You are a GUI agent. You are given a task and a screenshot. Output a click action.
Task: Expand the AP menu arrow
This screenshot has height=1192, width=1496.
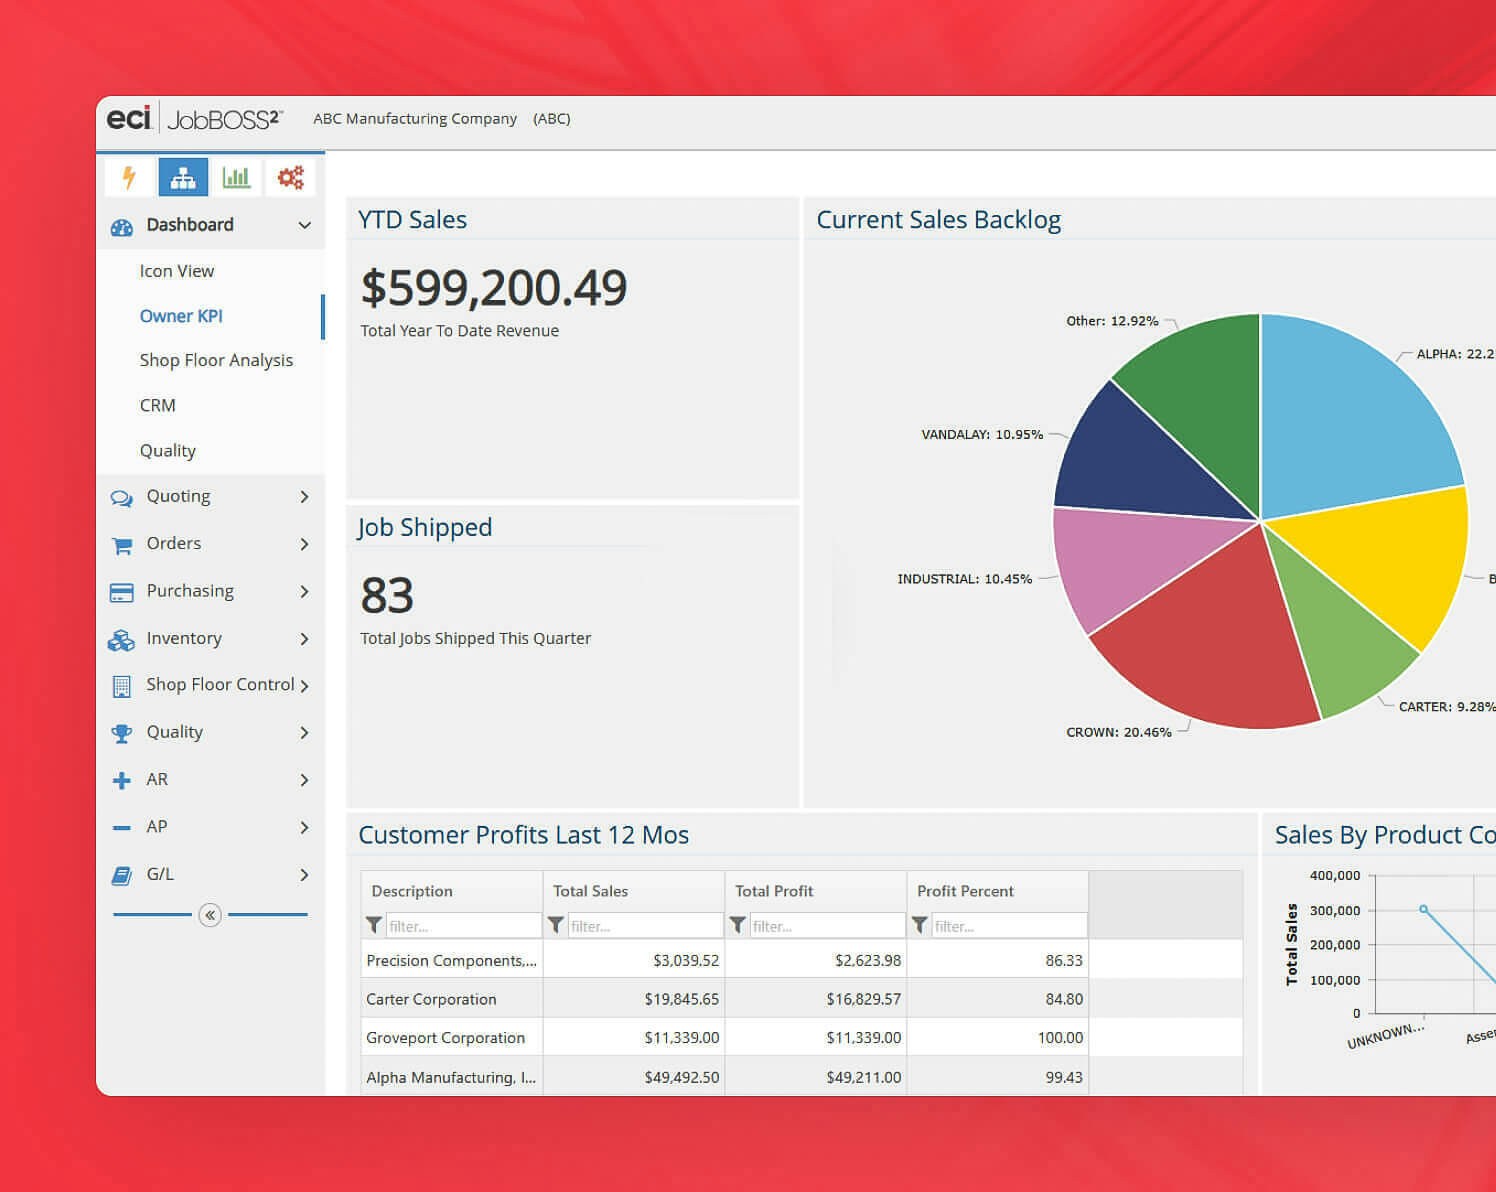(x=305, y=827)
